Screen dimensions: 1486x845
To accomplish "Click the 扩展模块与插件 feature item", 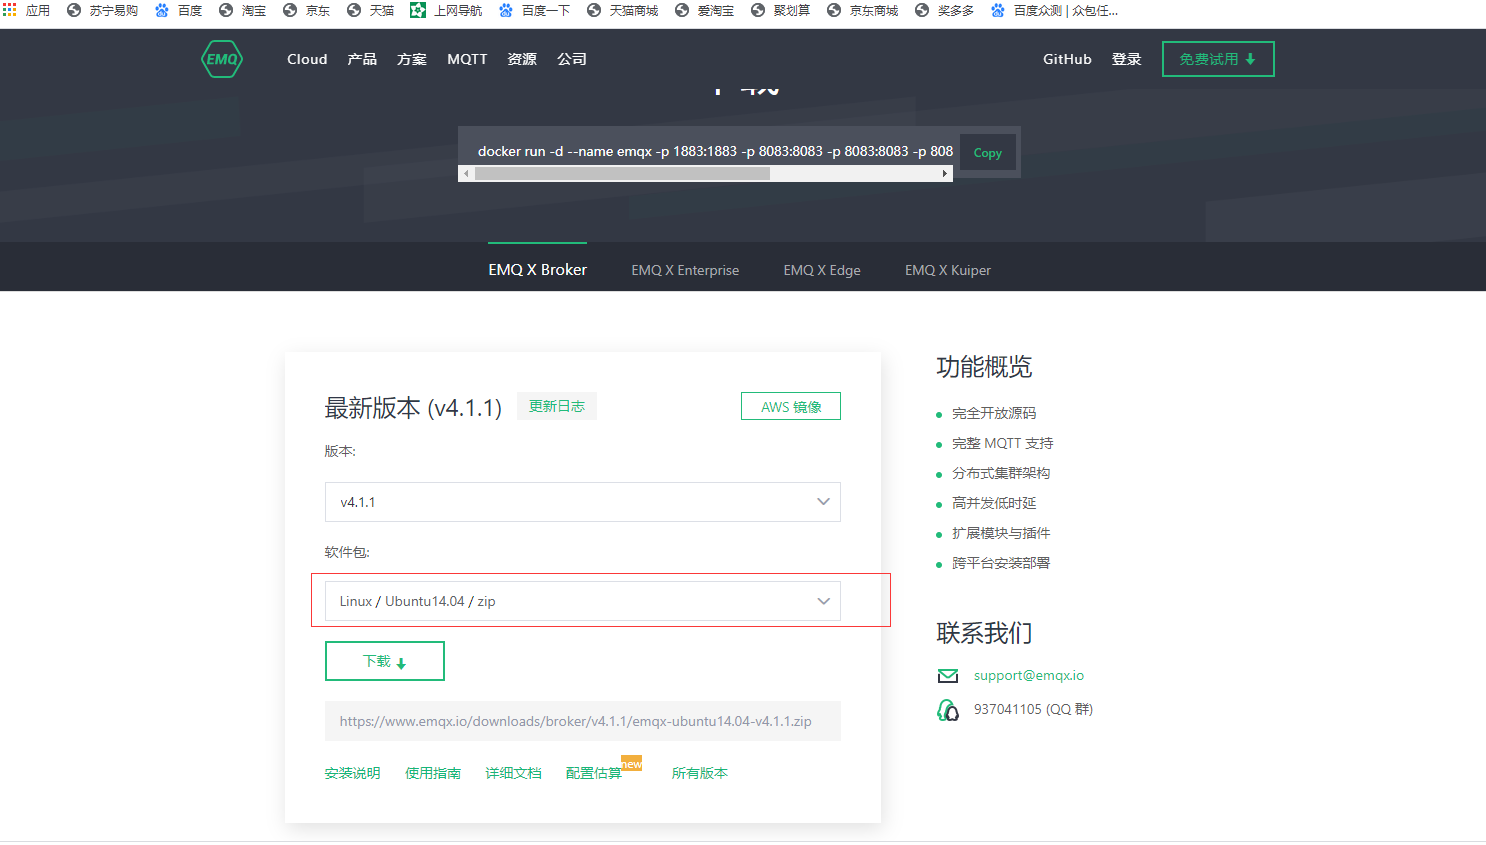I will (1001, 533).
